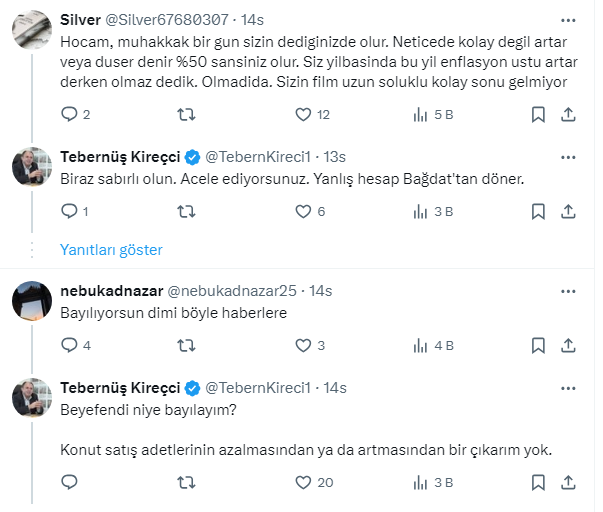The height and width of the screenshot is (512, 603).
Task: Like the 'Beyefendi niye bayılayım' tweet
Action: tap(304, 482)
